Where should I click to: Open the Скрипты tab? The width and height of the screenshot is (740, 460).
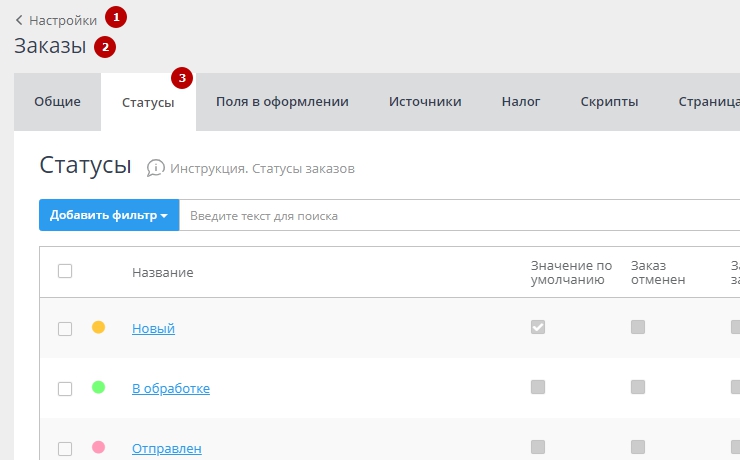(609, 102)
